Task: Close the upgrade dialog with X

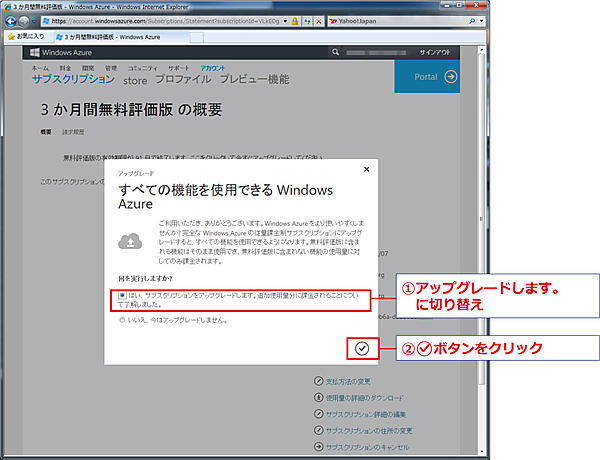Action: (x=366, y=169)
